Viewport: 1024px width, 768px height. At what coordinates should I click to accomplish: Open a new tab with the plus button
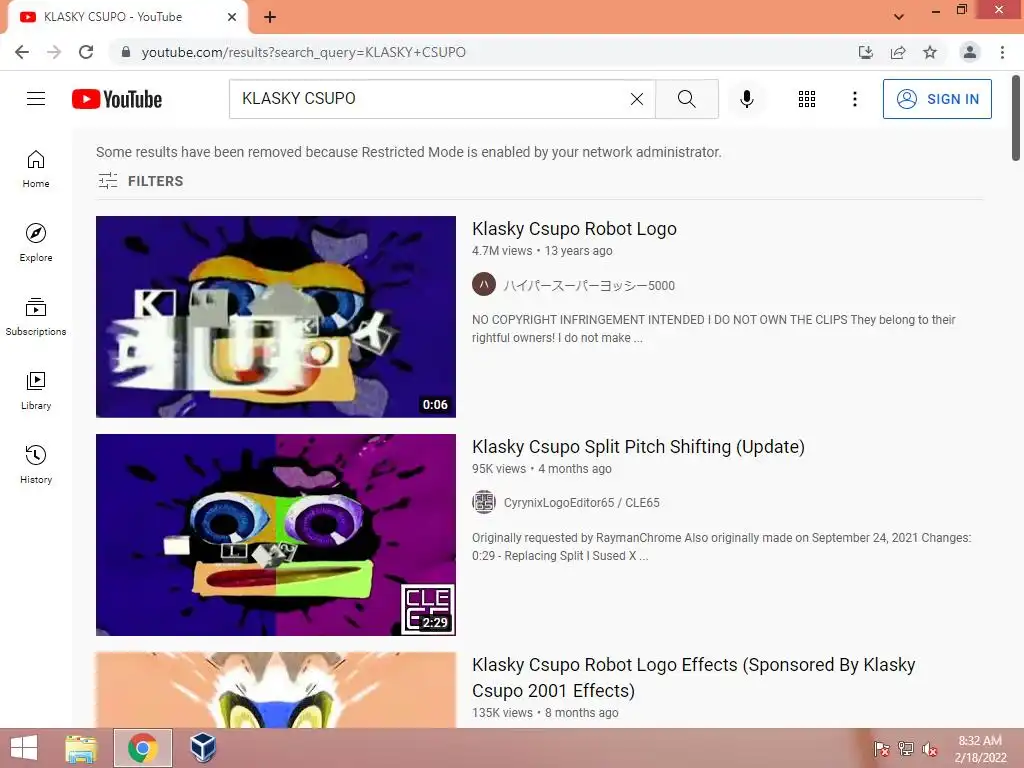tap(270, 17)
